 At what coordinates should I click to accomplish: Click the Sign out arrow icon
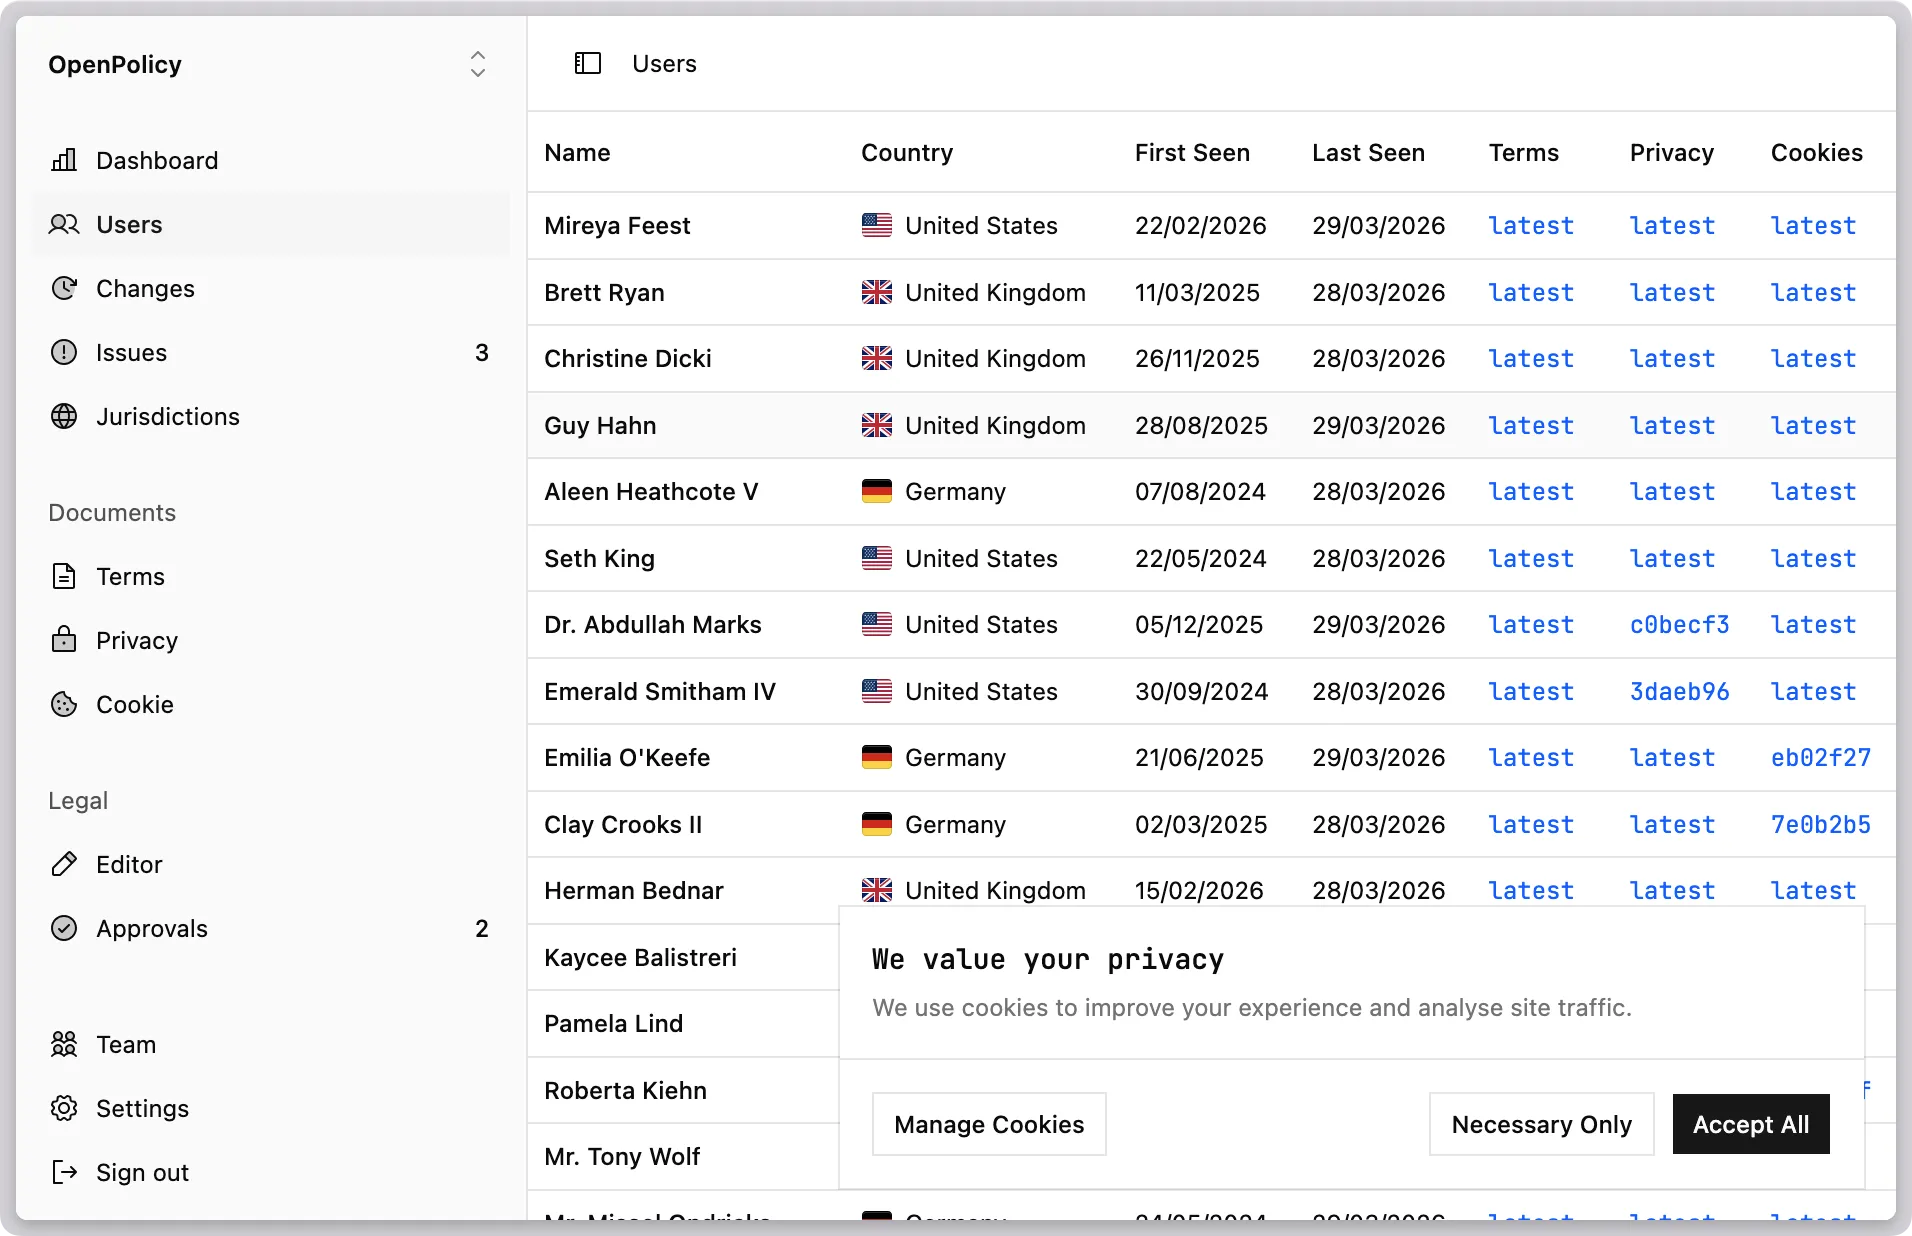click(x=64, y=1172)
